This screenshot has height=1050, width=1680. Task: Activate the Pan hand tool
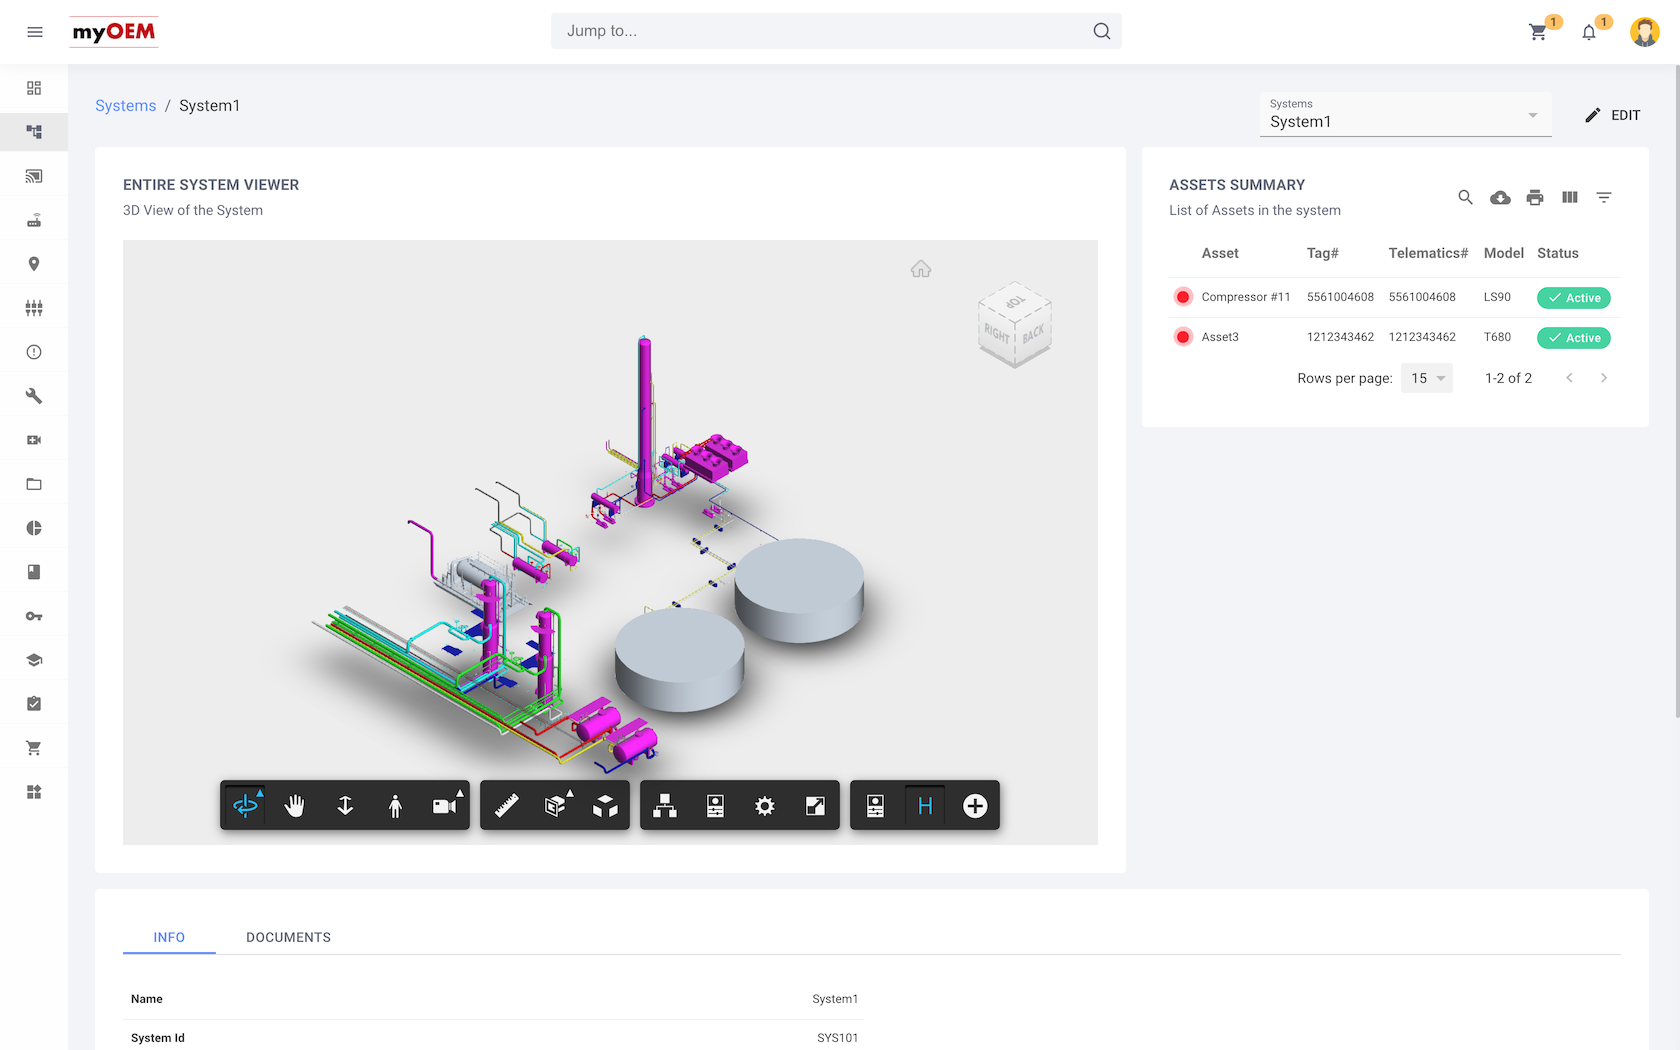pyautogui.click(x=295, y=806)
